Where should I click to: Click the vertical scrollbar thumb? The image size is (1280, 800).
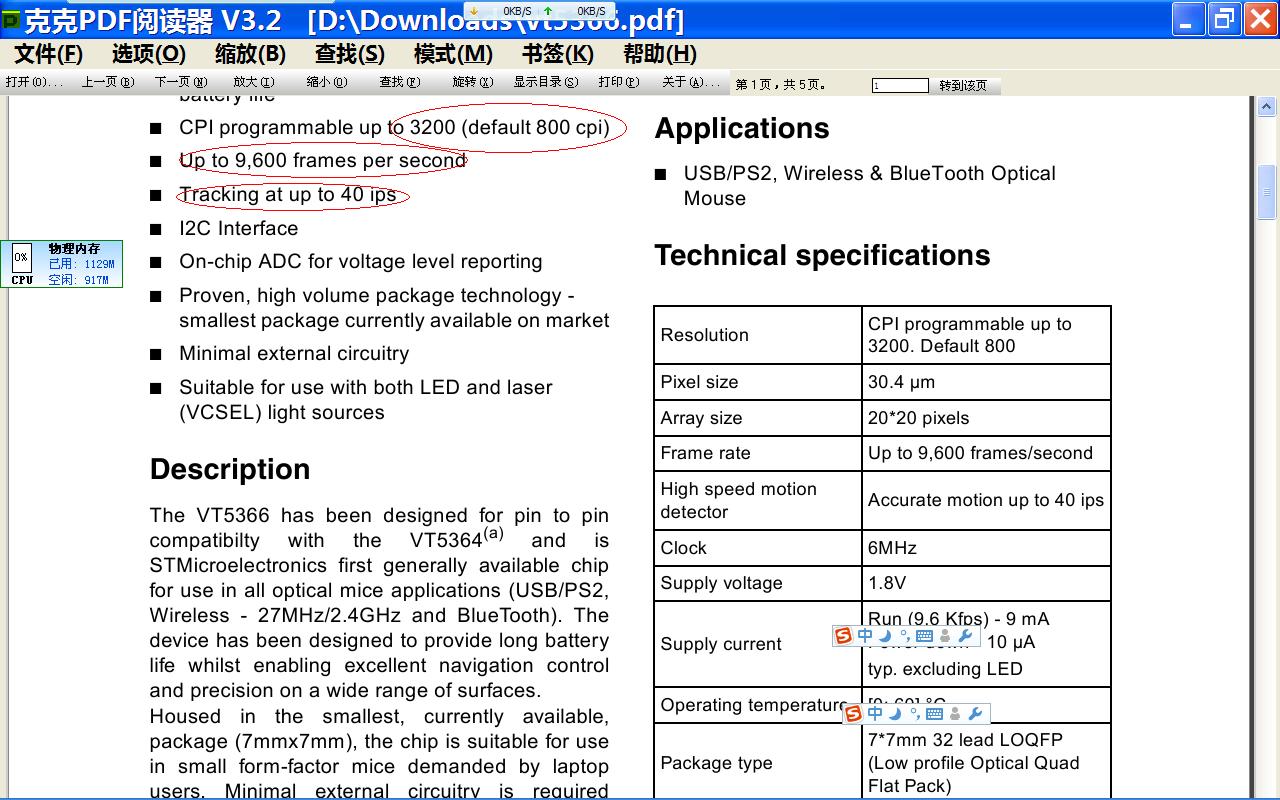tap(1266, 191)
